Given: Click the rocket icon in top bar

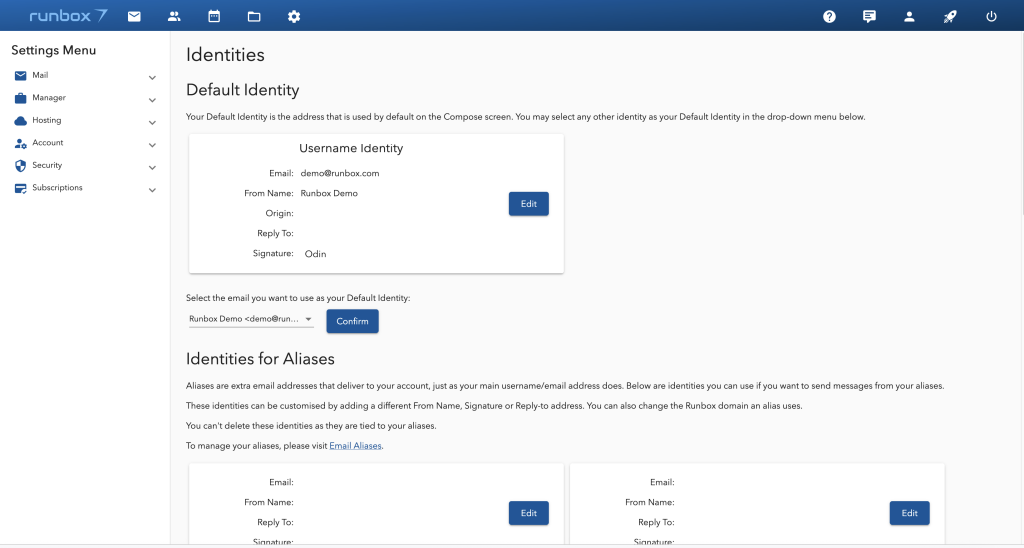Looking at the screenshot, I should point(950,16).
